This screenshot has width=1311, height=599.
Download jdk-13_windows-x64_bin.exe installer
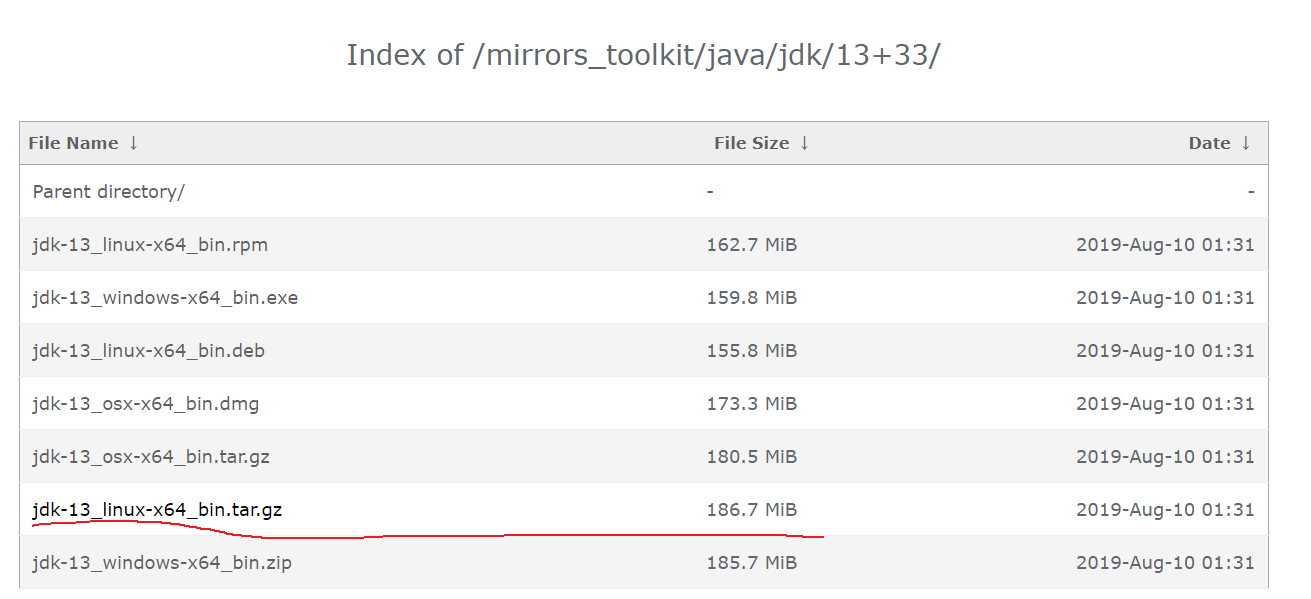point(165,297)
